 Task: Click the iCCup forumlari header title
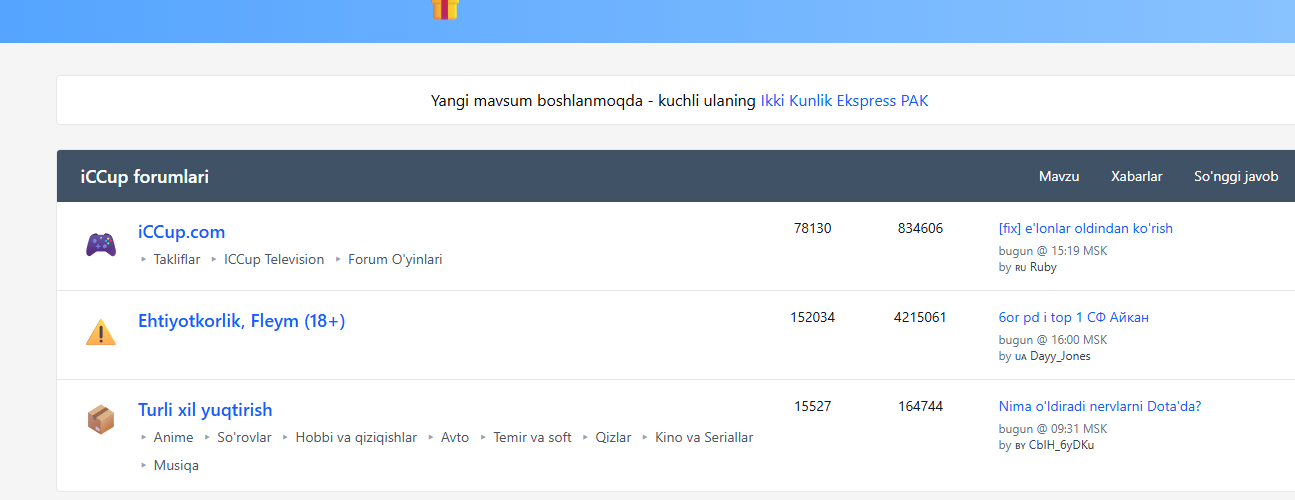pos(145,177)
